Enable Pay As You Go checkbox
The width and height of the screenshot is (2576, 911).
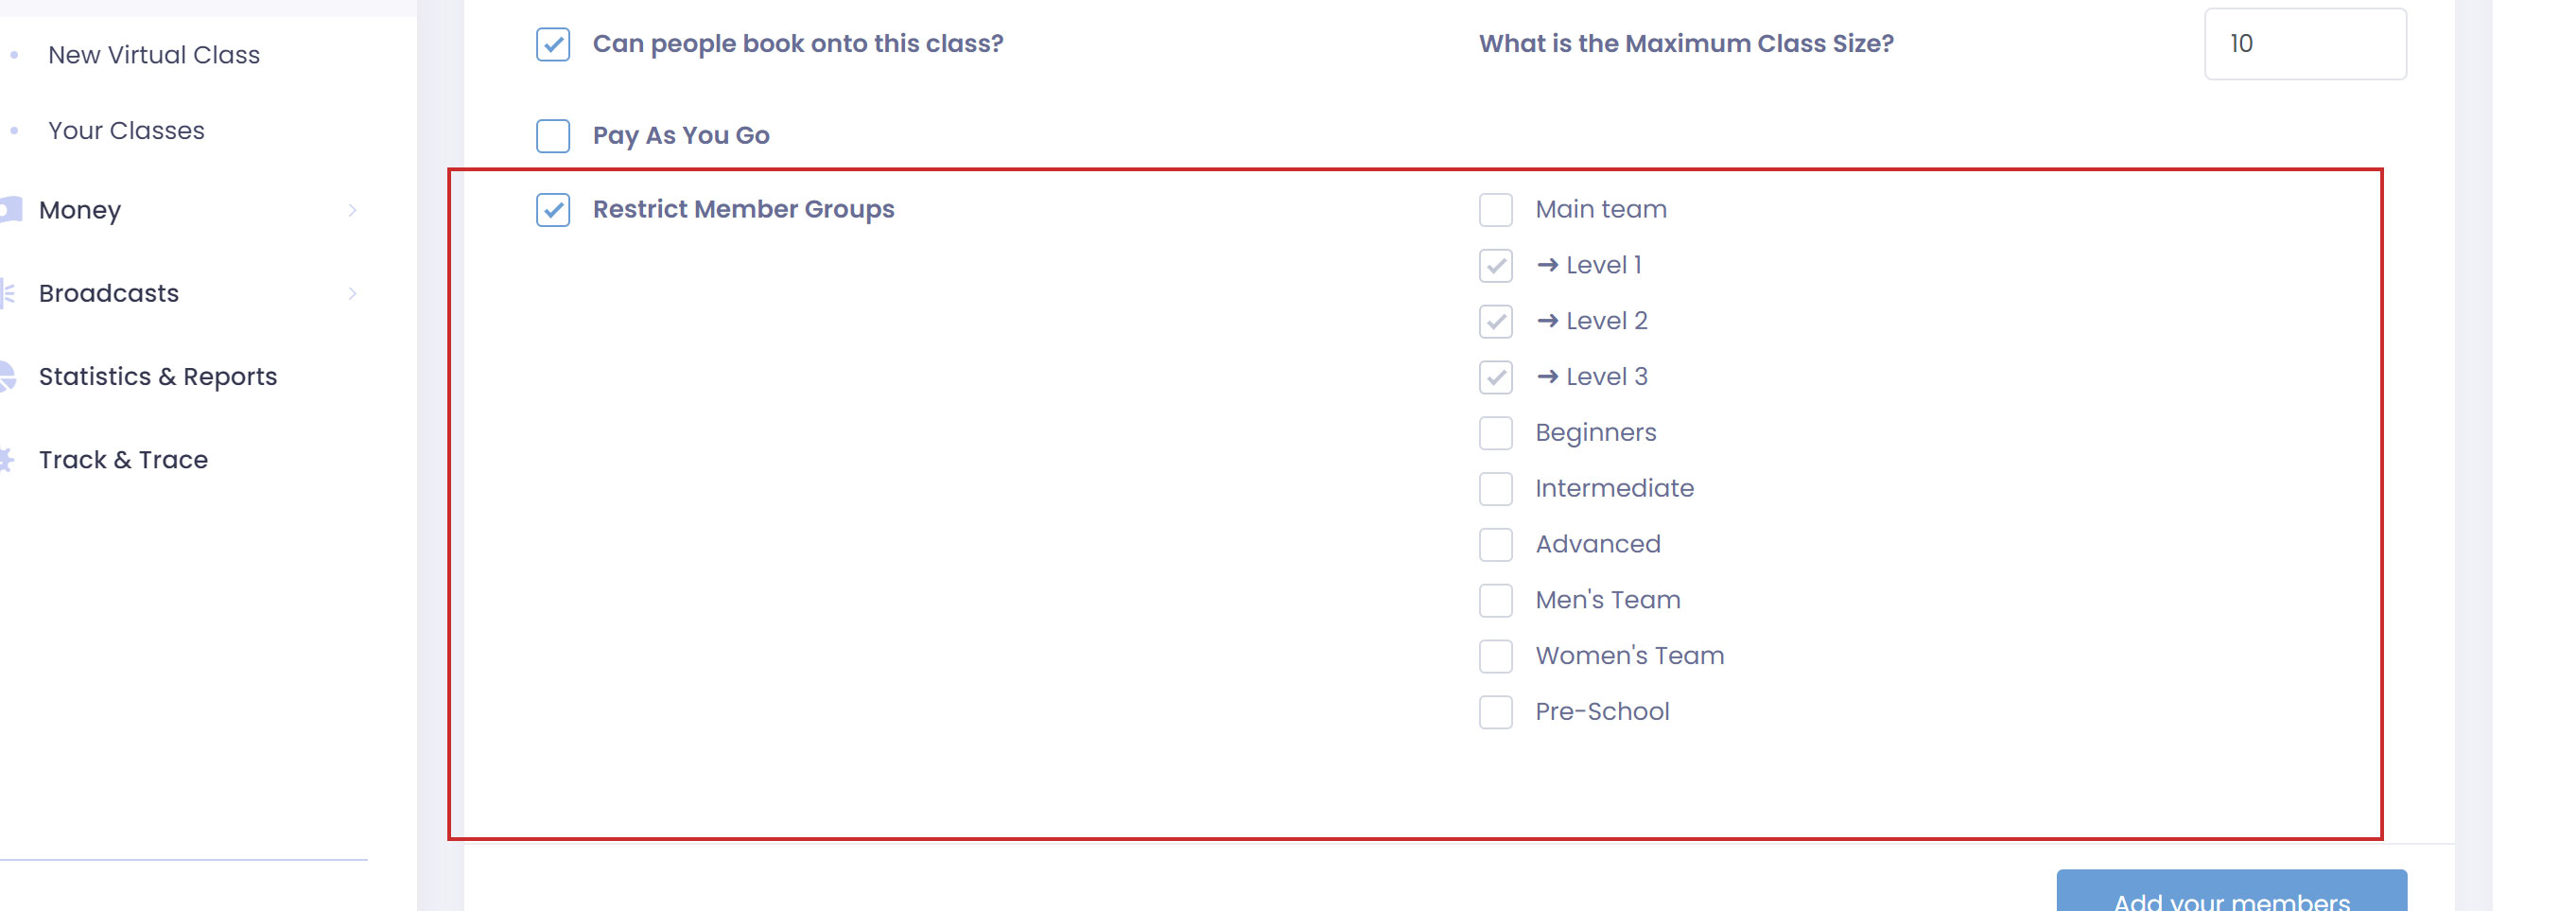pyautogui.click(x=553, y=136)
